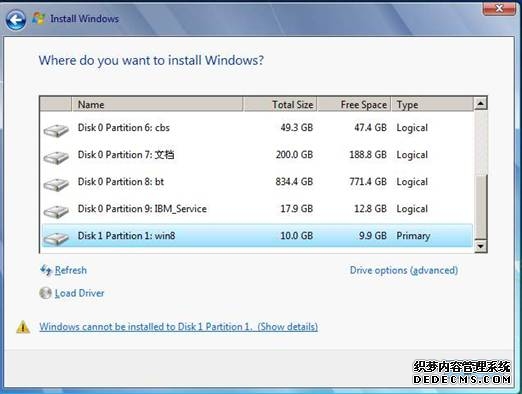Click the 49.3 GB total size cell
Image resolution: width=522 pixels, height=394 pixels.
click(297, 128)
